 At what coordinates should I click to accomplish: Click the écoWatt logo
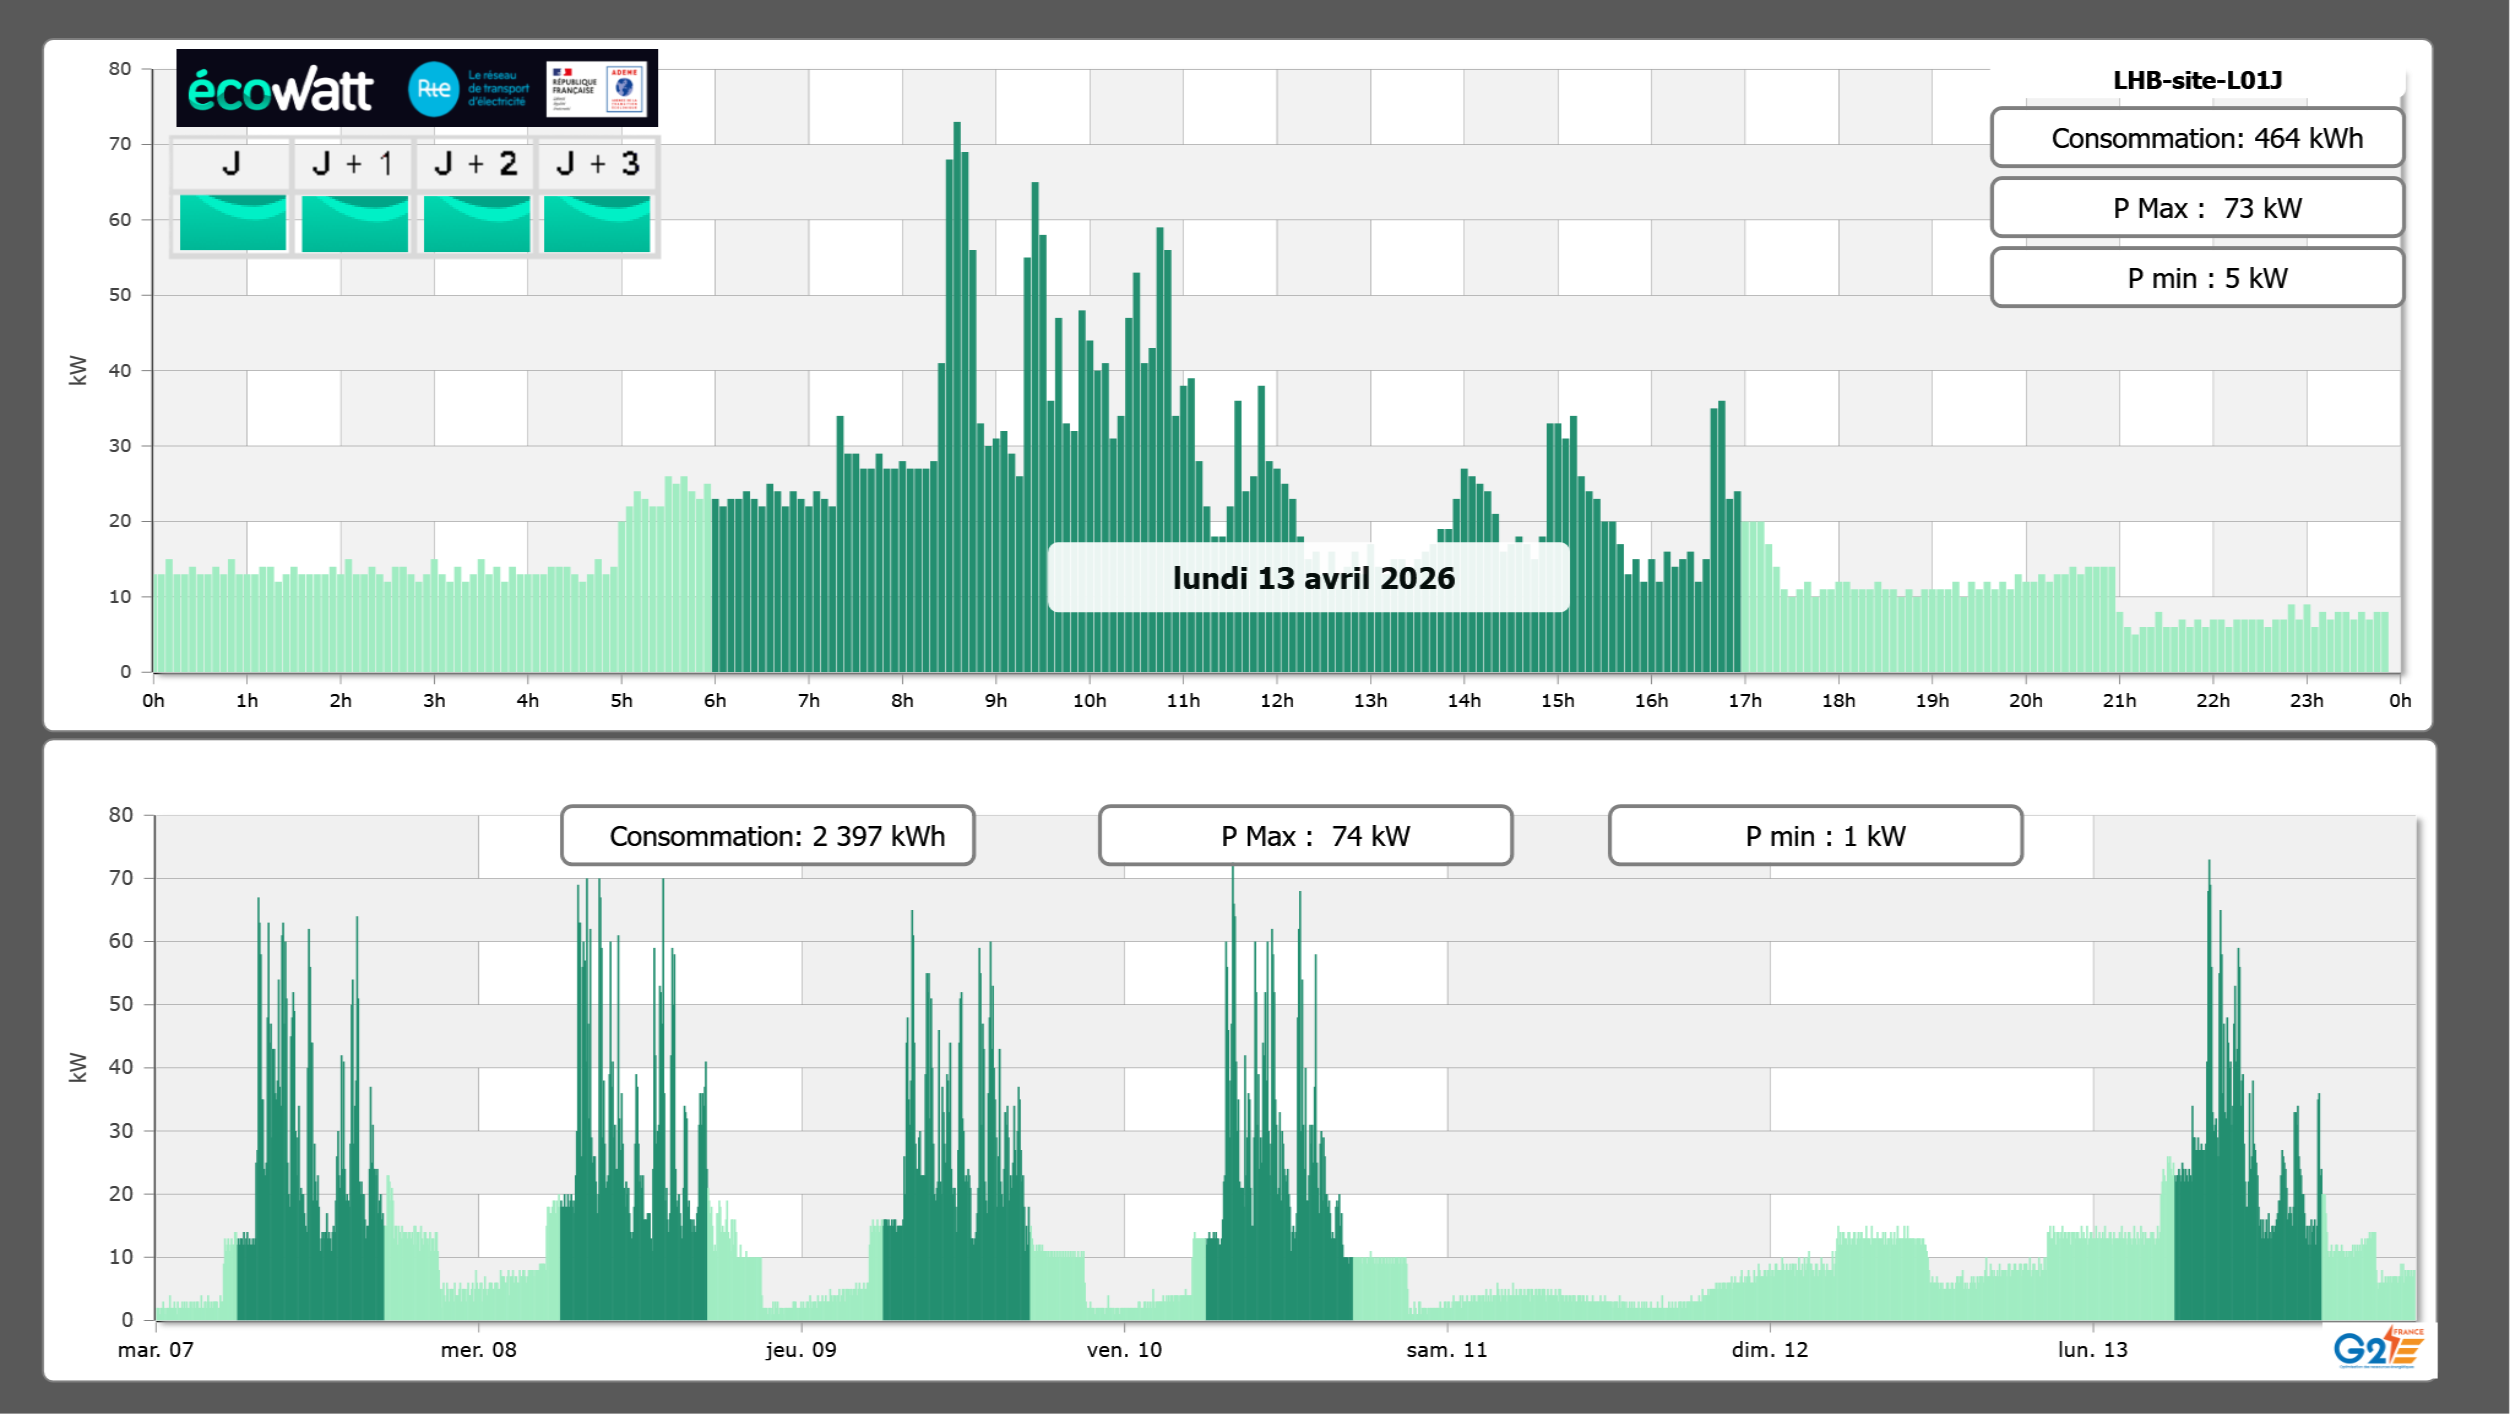tap(281, 90)
